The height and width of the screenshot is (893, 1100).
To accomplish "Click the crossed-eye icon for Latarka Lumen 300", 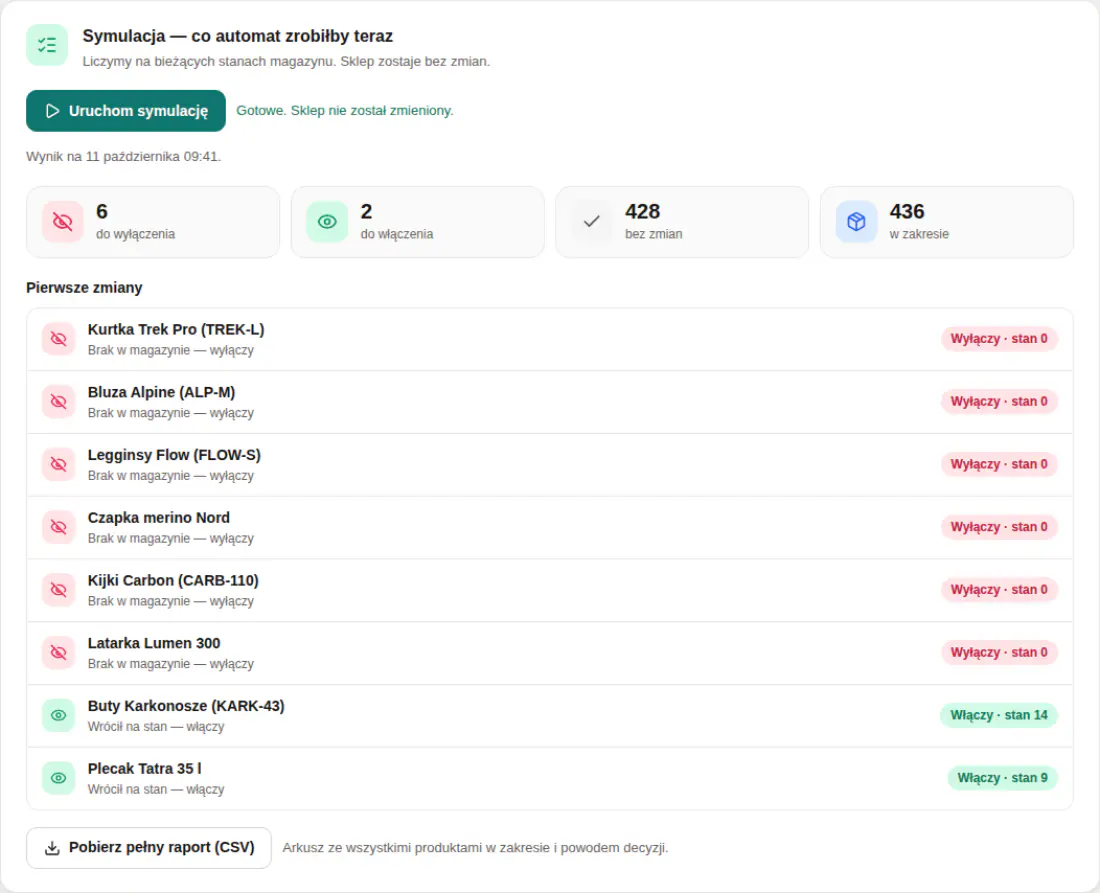I will click(x=59, y=652).
